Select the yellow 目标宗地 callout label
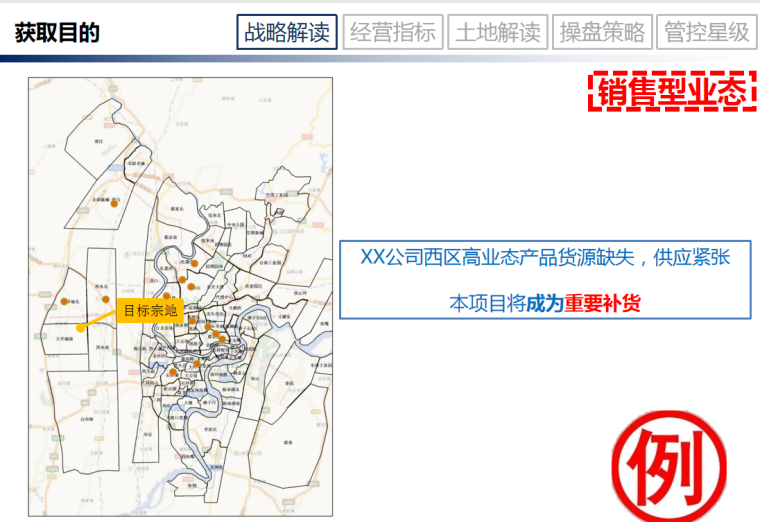Screen dimensions: 760x522 [149, 310]
